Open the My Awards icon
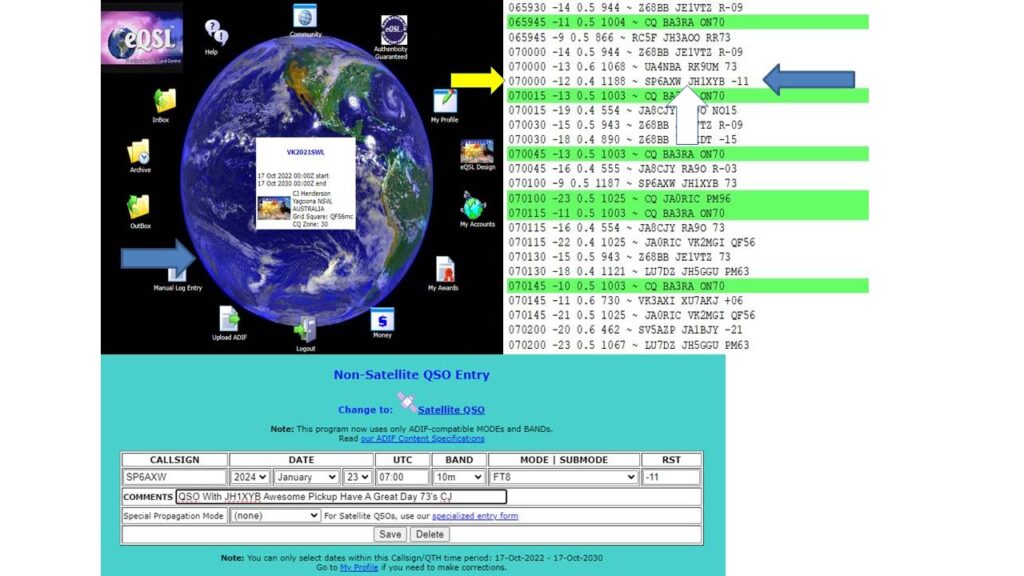 click(445, 270)
